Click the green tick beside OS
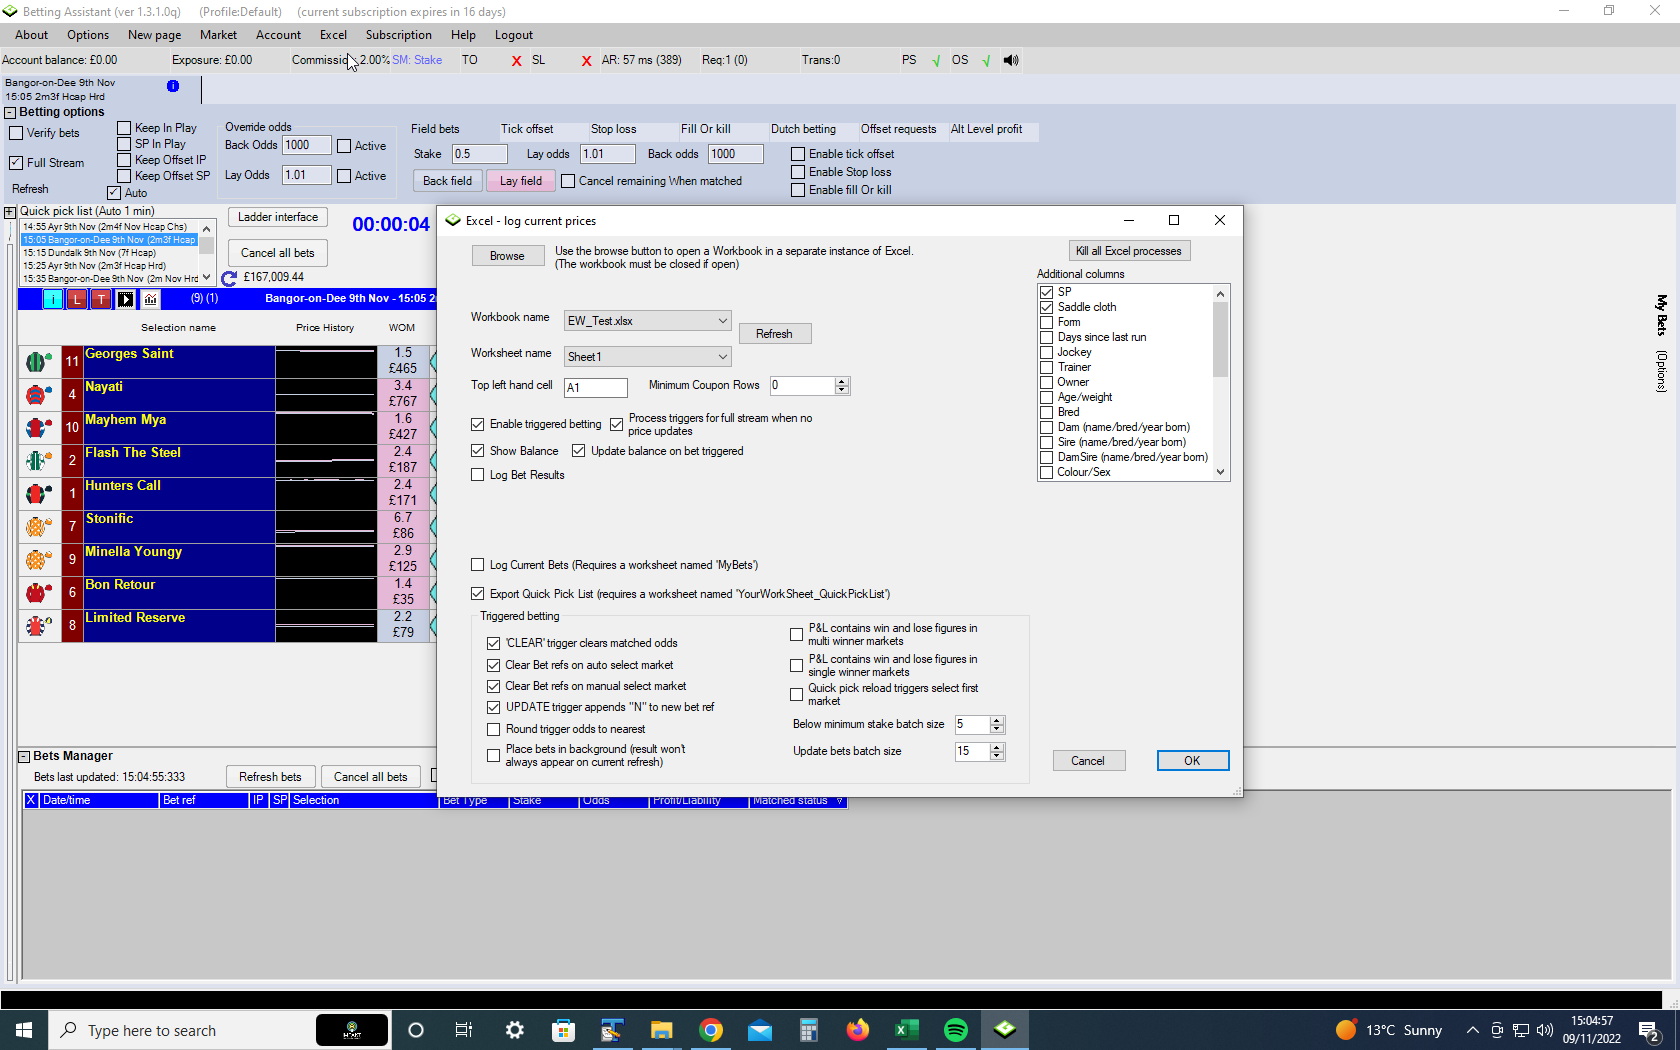 986,61
